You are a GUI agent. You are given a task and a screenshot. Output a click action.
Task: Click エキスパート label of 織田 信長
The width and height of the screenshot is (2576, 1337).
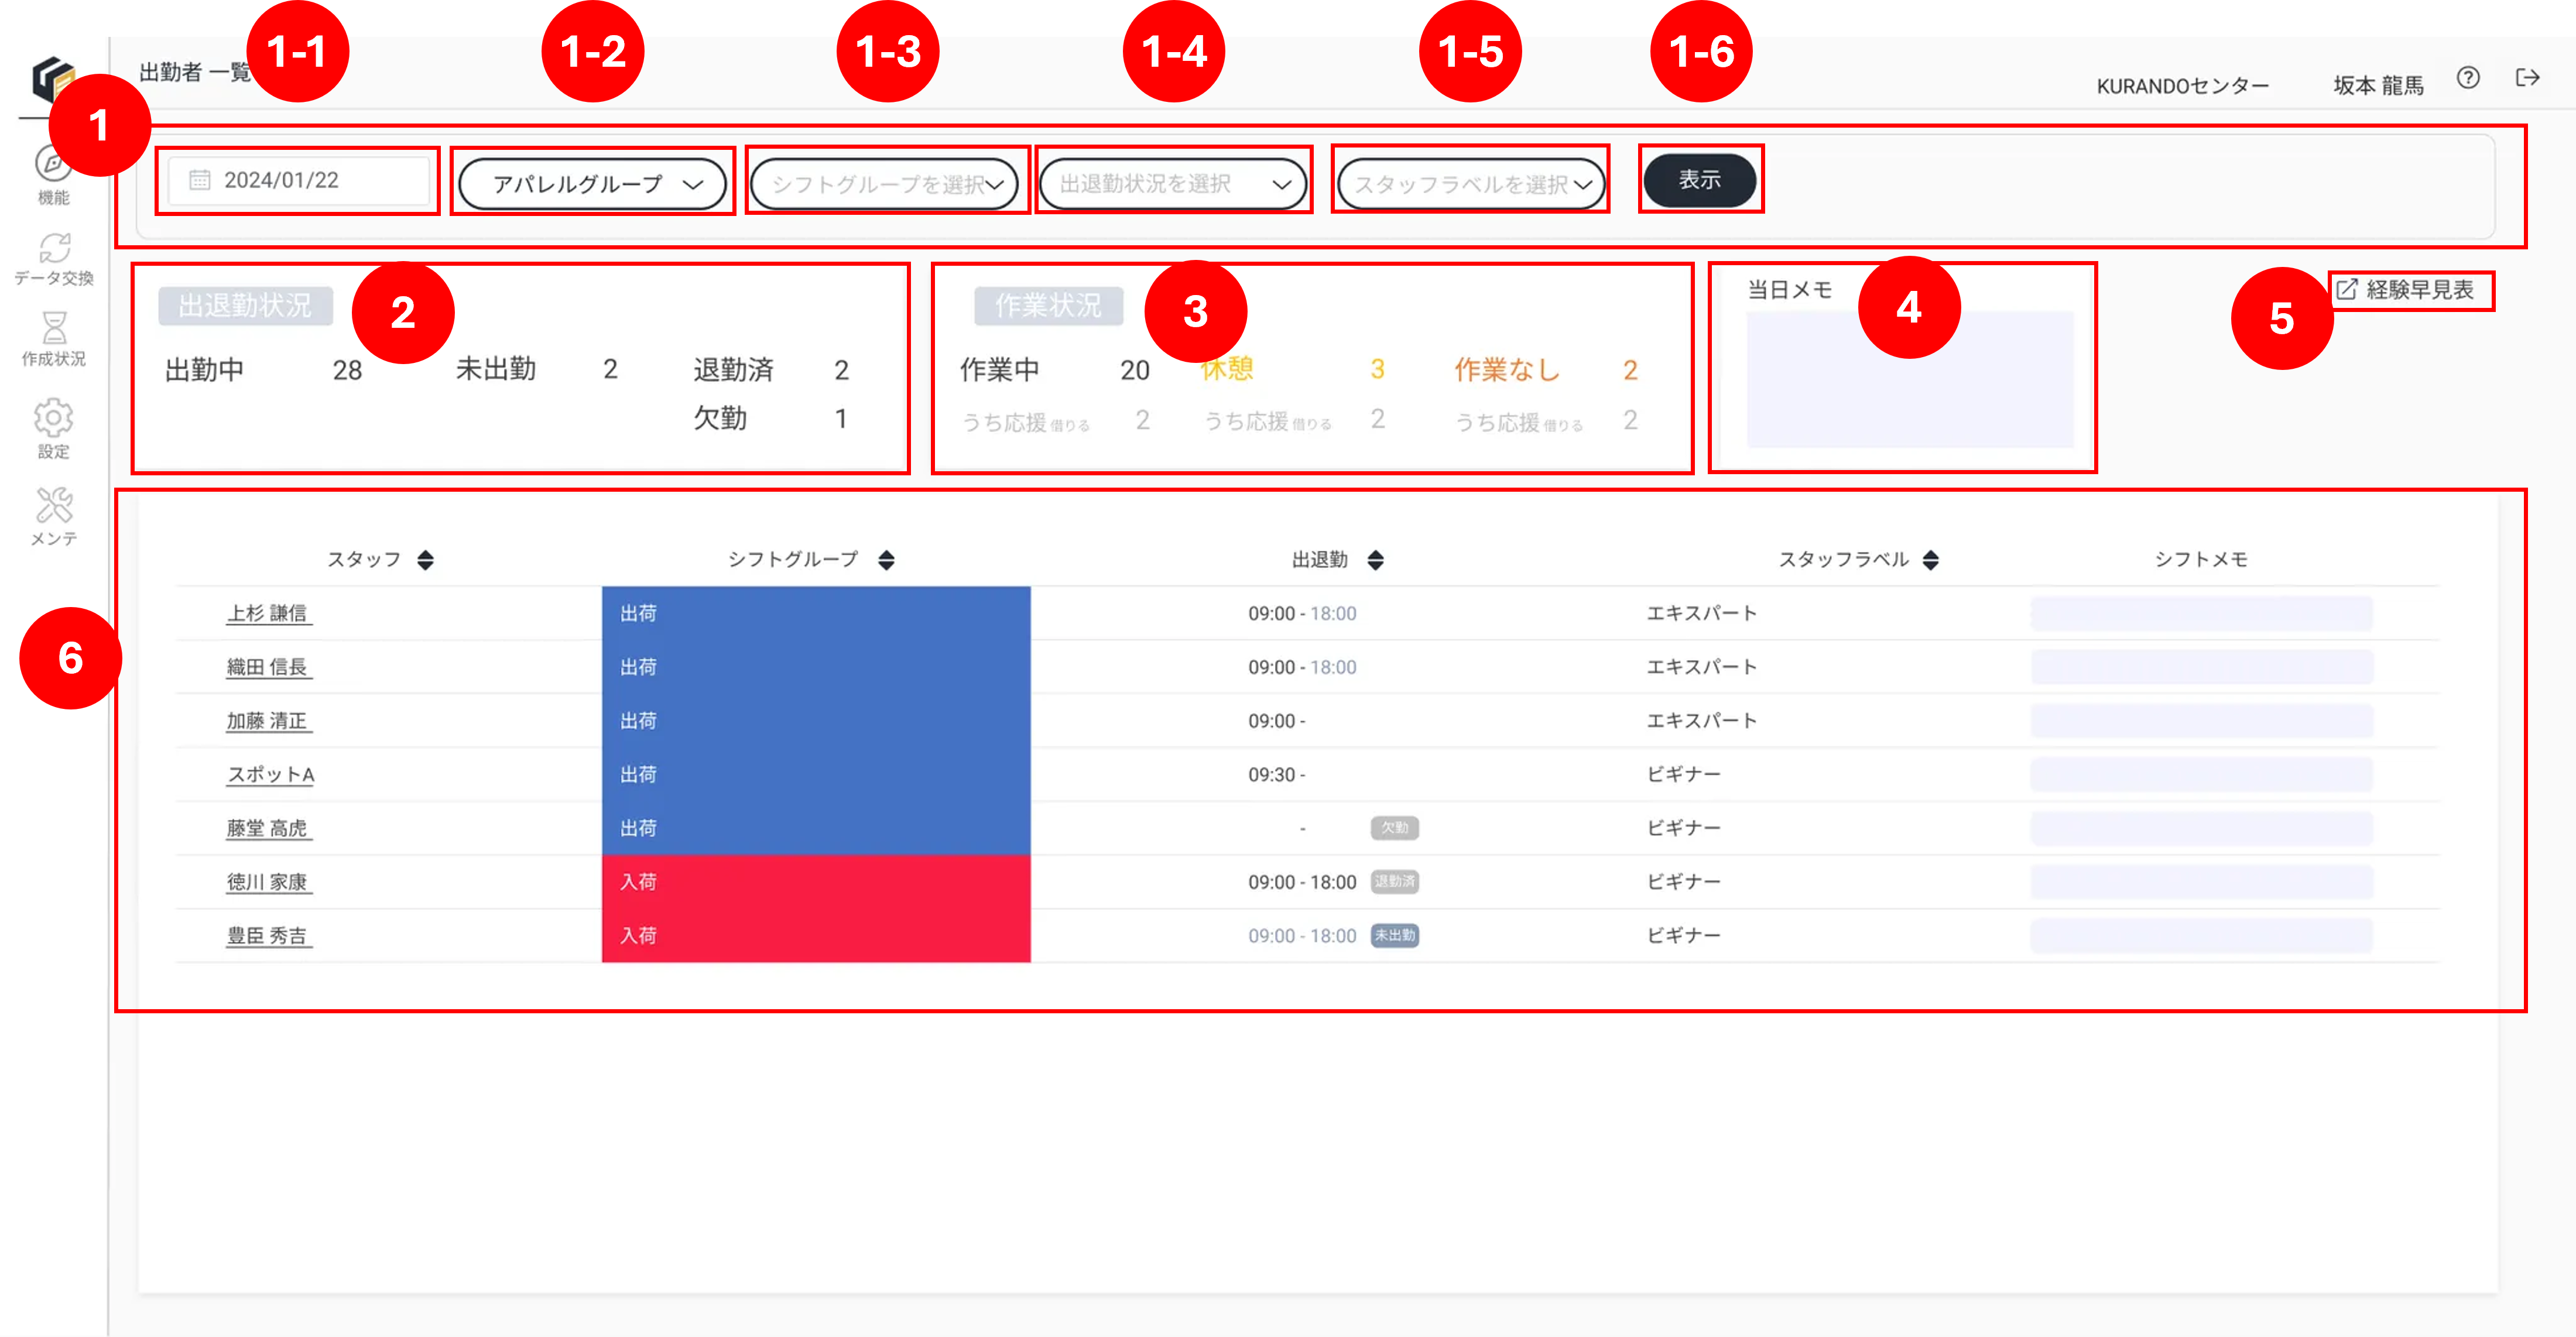coord(1702,667)
